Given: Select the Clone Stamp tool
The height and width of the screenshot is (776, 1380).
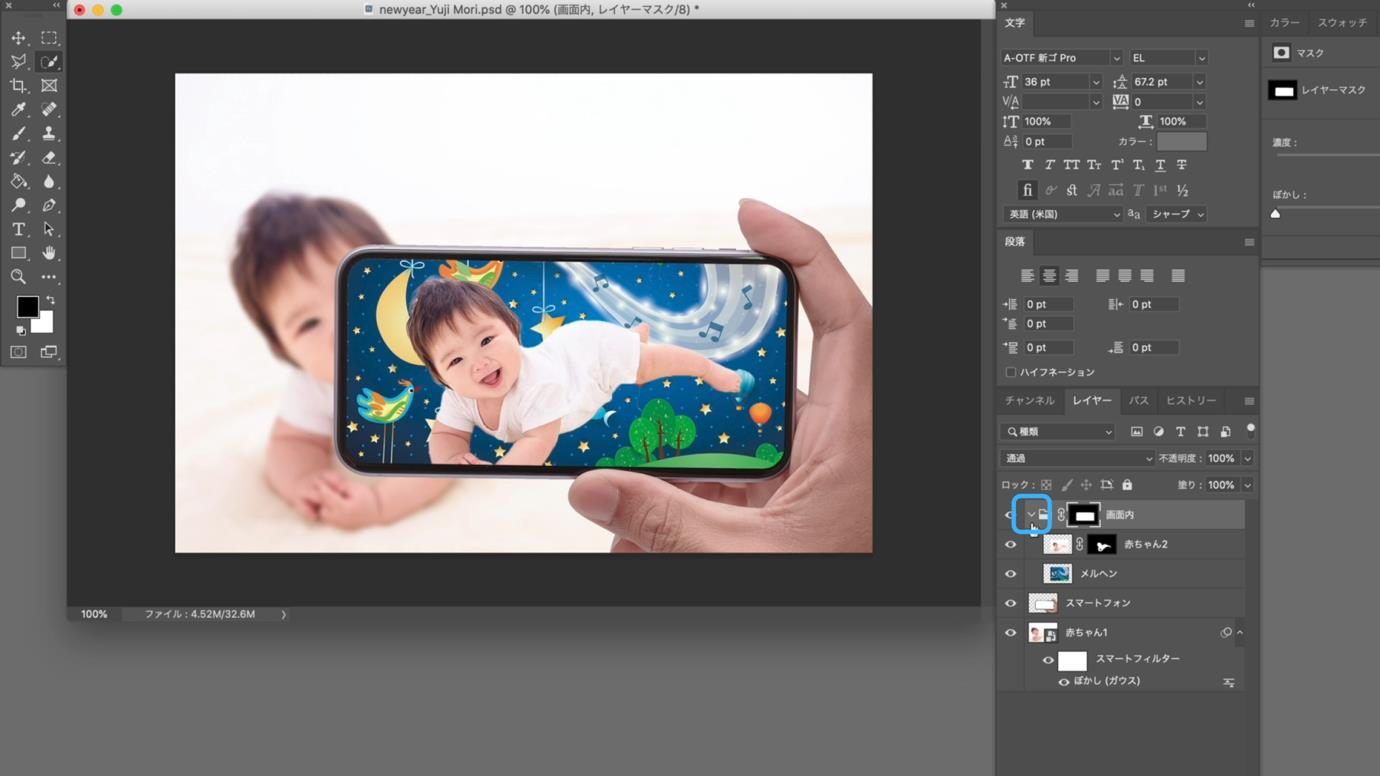Looking at the screenshot, I should pyautogui.click(x=49, y=134).
